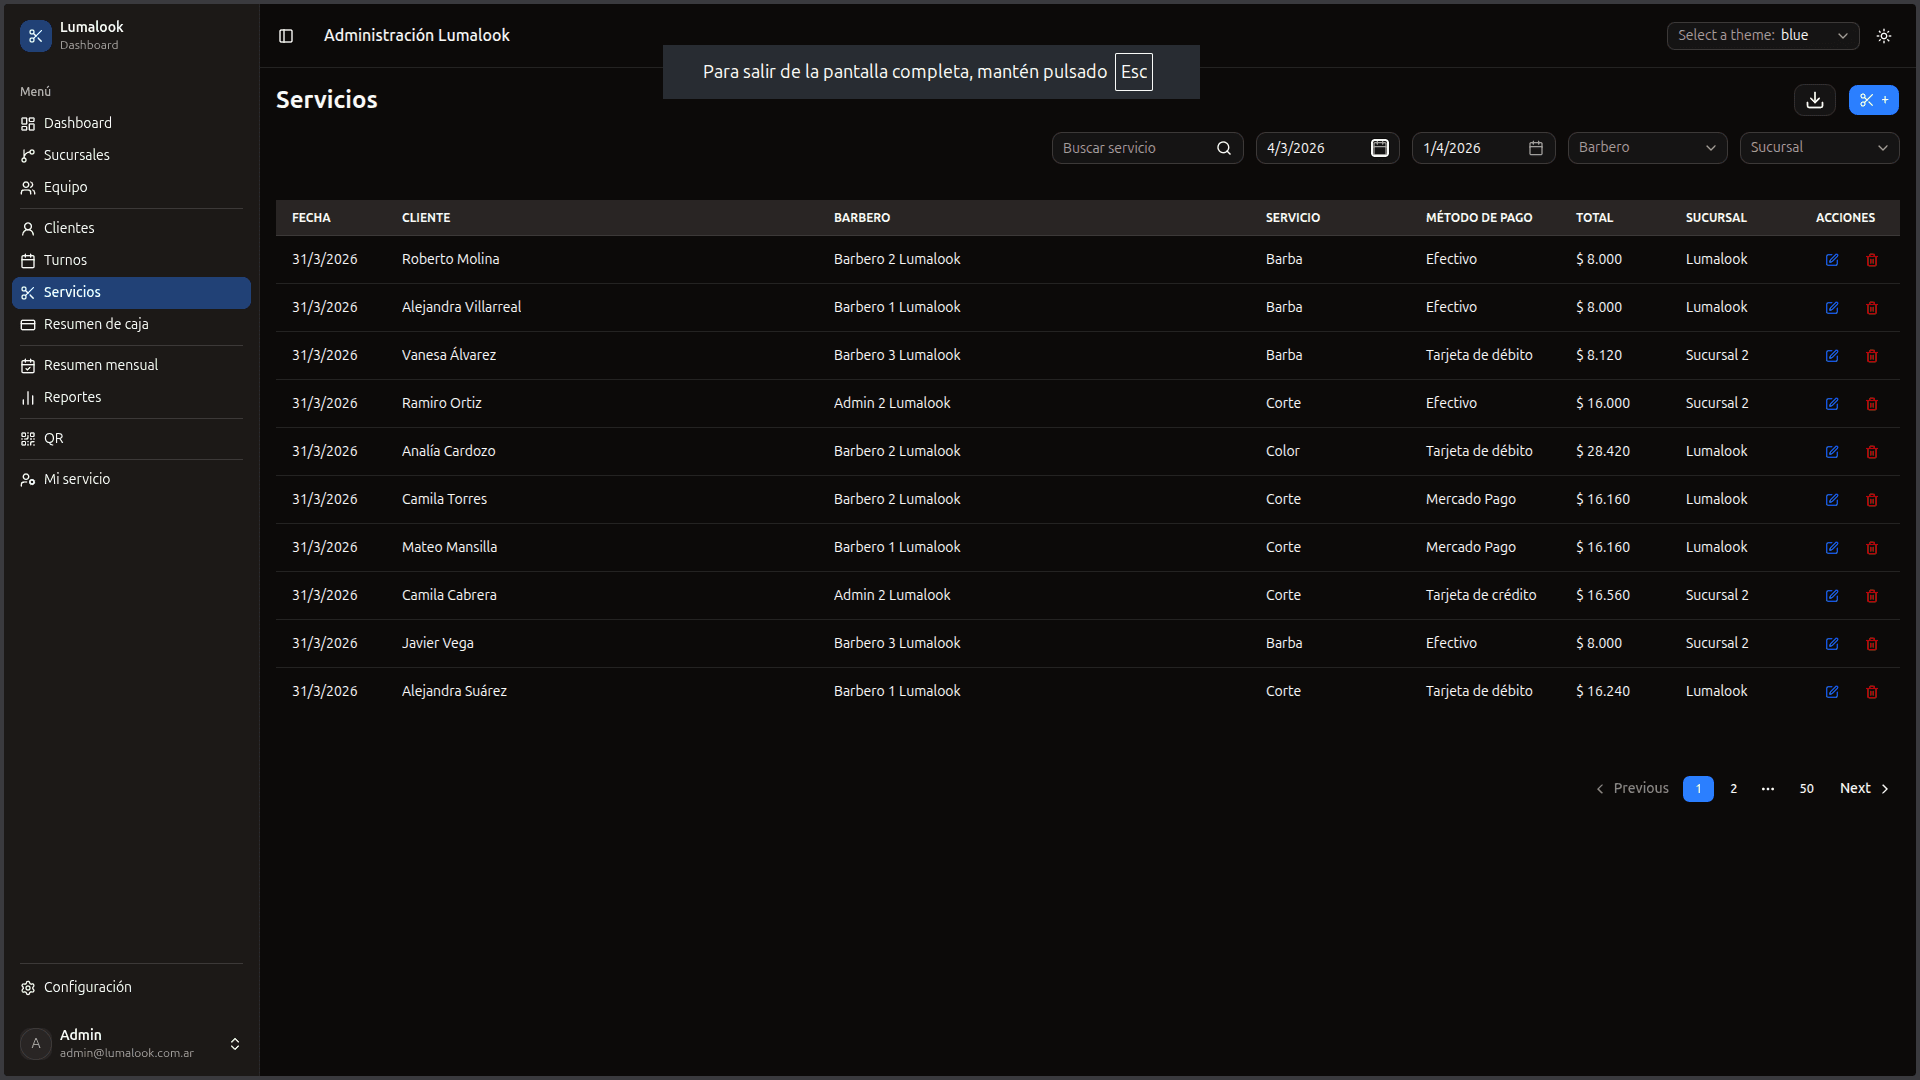
Task: Click the search magnifier icon
Action: point(1224,148)
